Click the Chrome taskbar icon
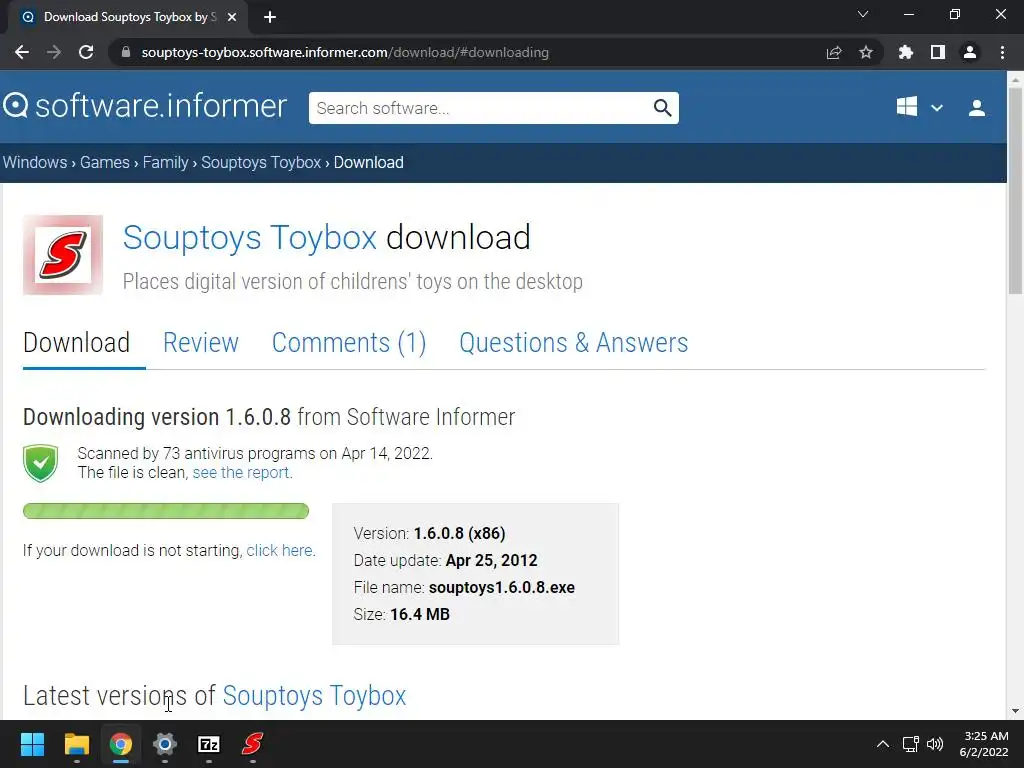The height and width of the screenshot is (768, 1024). [x=121, y=744]
